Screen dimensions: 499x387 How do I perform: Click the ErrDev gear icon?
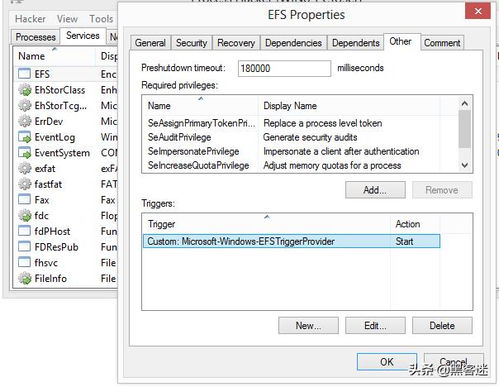click(25, 121)
